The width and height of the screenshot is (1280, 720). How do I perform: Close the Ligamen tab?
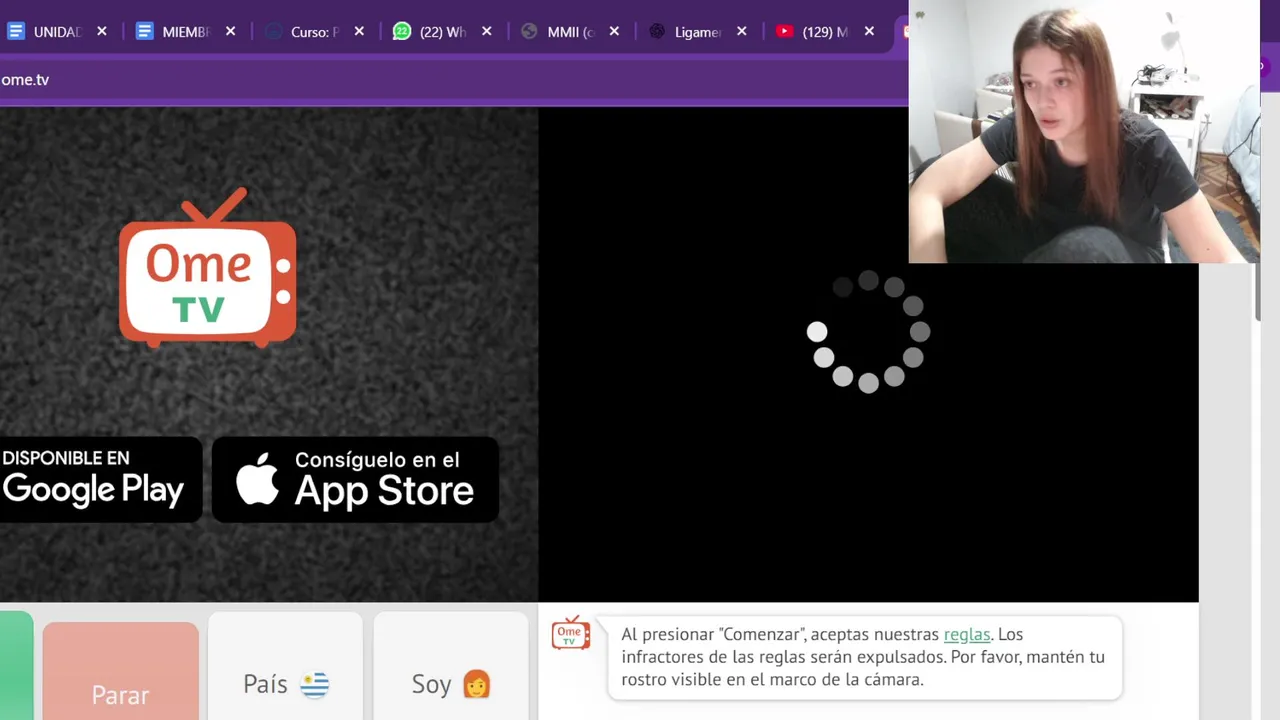(742, 31)
